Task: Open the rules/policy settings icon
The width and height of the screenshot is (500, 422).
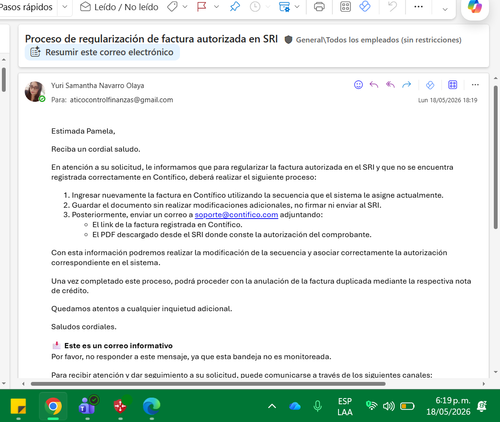Action: click(284, 7)
